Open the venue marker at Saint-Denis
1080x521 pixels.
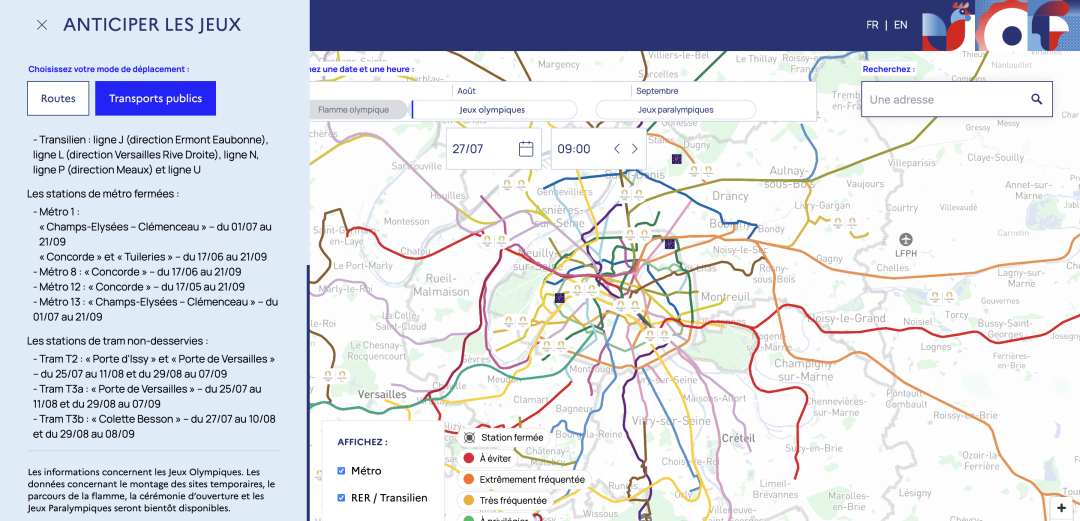pyautogui.click(x=632, y=195)
